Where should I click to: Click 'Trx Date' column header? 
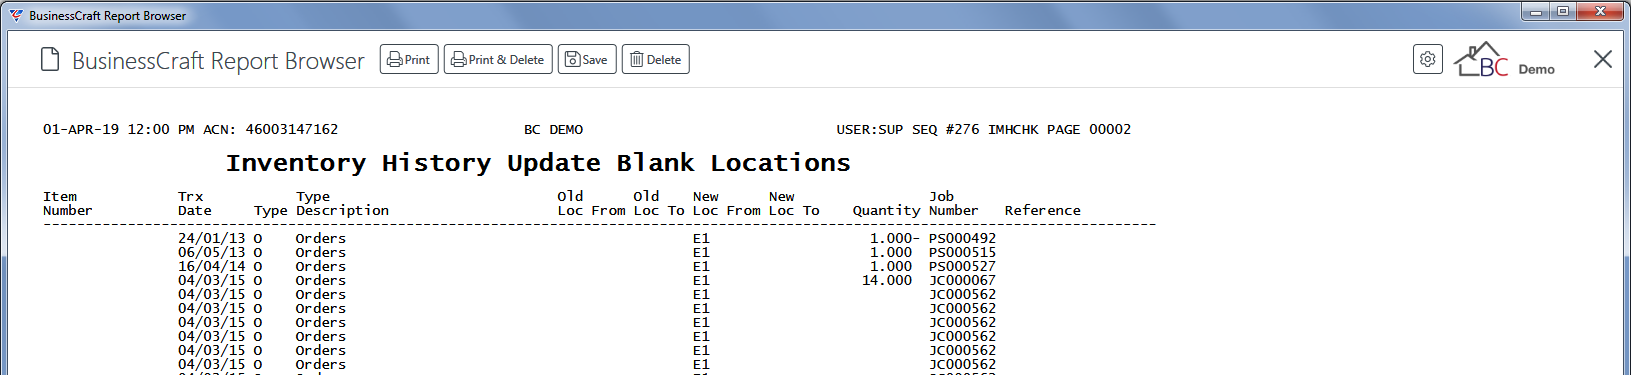(195, 204)
